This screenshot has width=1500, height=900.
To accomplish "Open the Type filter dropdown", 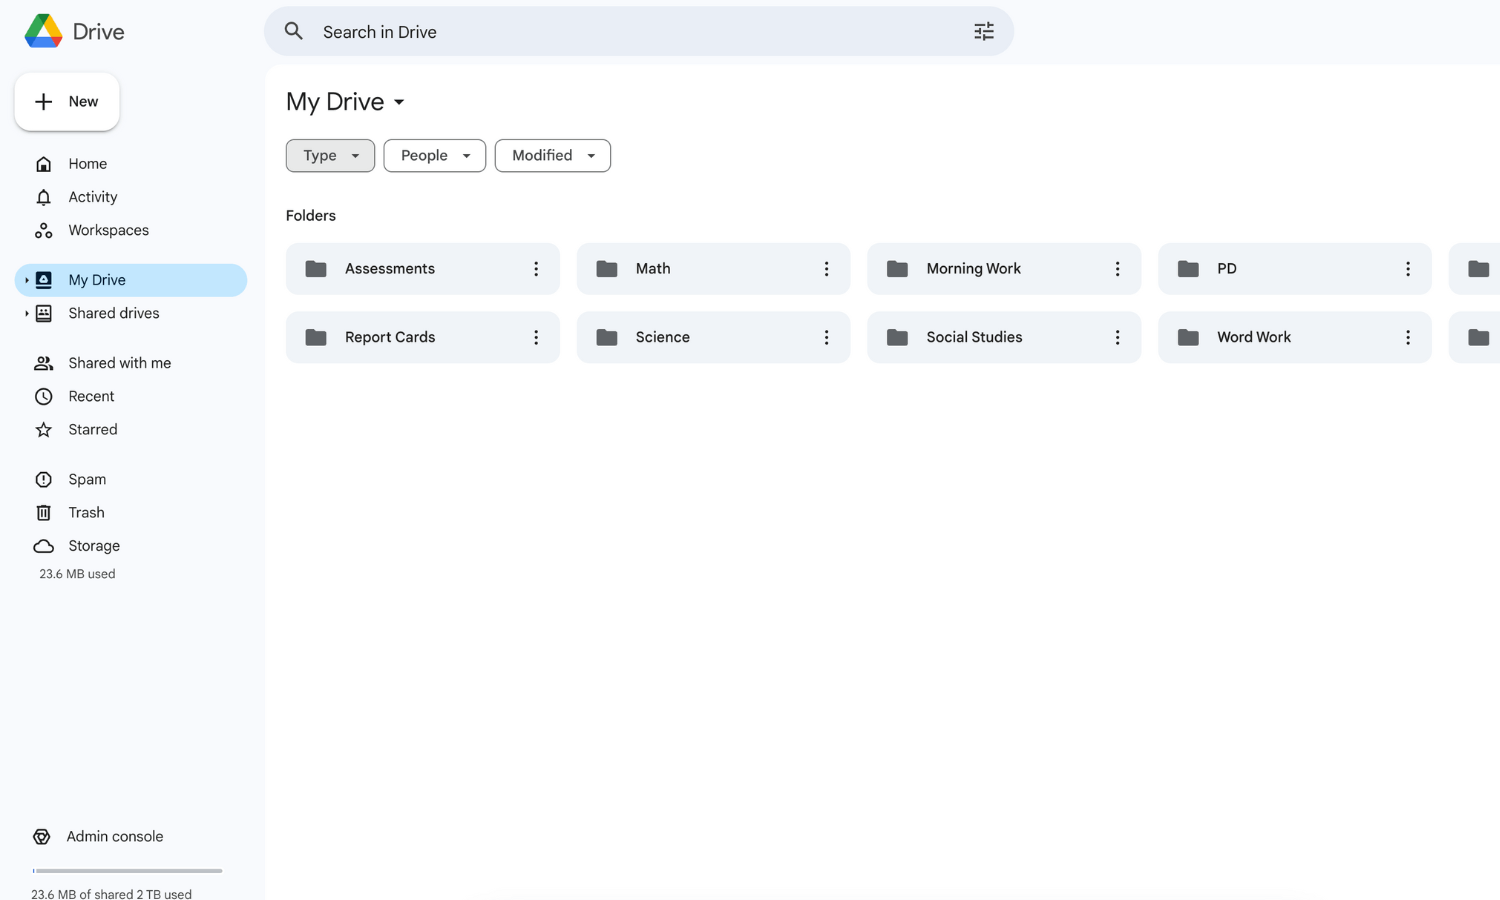I will coord(330,155).
